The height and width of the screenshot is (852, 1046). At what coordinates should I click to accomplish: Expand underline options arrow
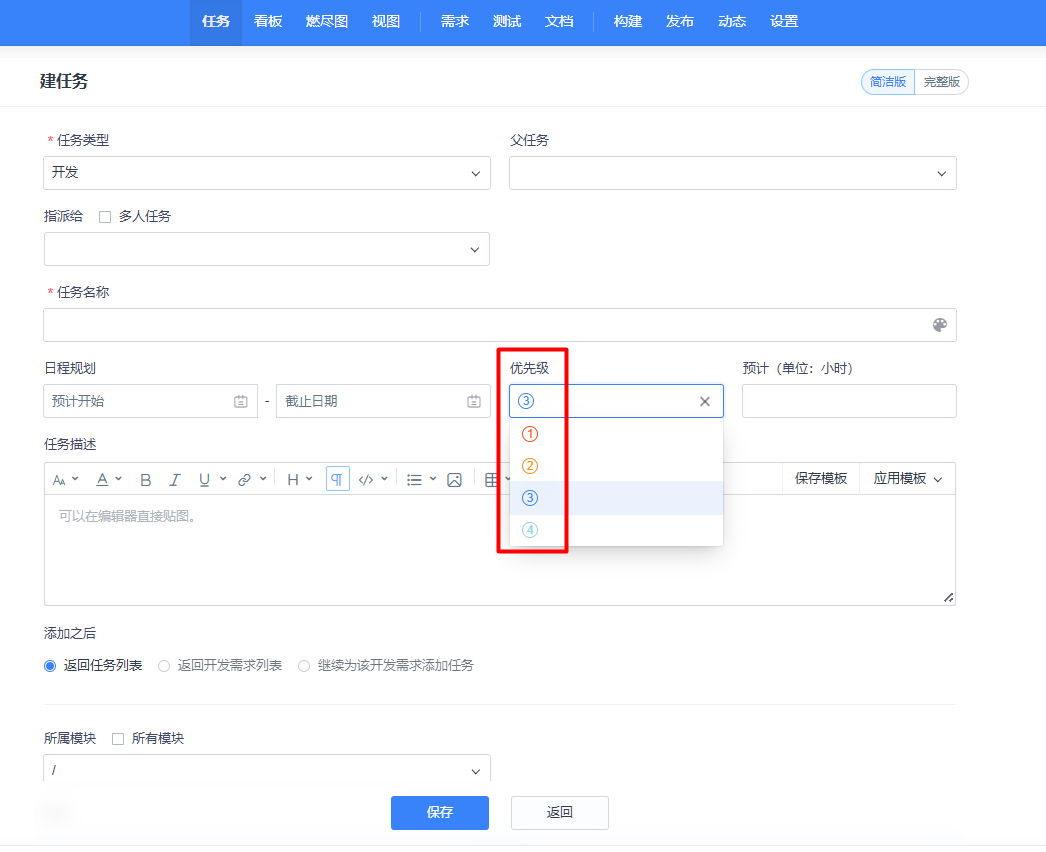click(223, 479)
